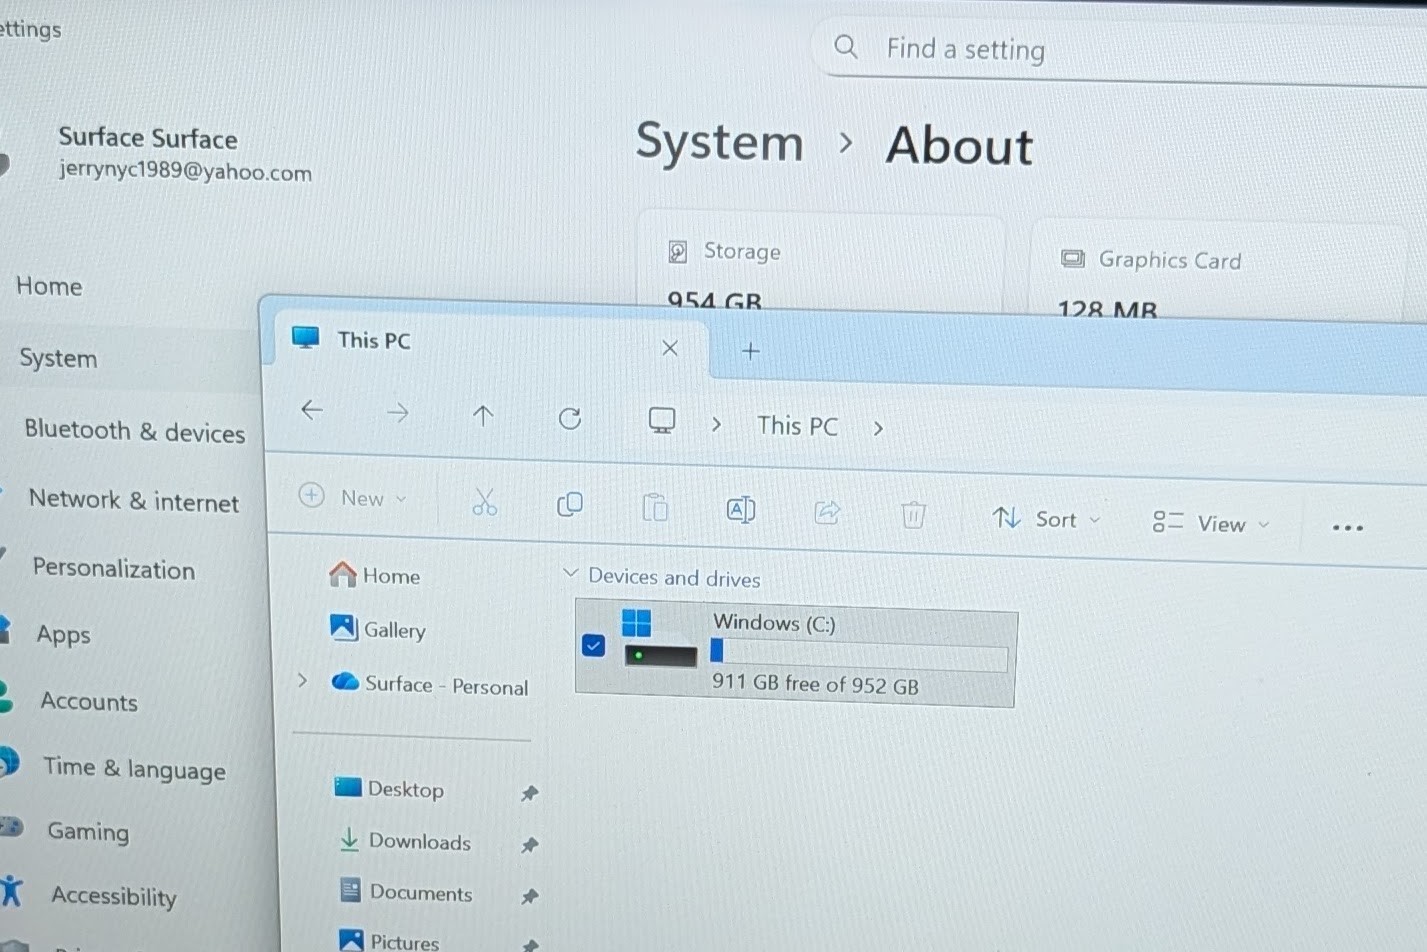The height and width of the screenshot is (952, 1427).
Task: Click This PC in the address bar
Action: 797,426
